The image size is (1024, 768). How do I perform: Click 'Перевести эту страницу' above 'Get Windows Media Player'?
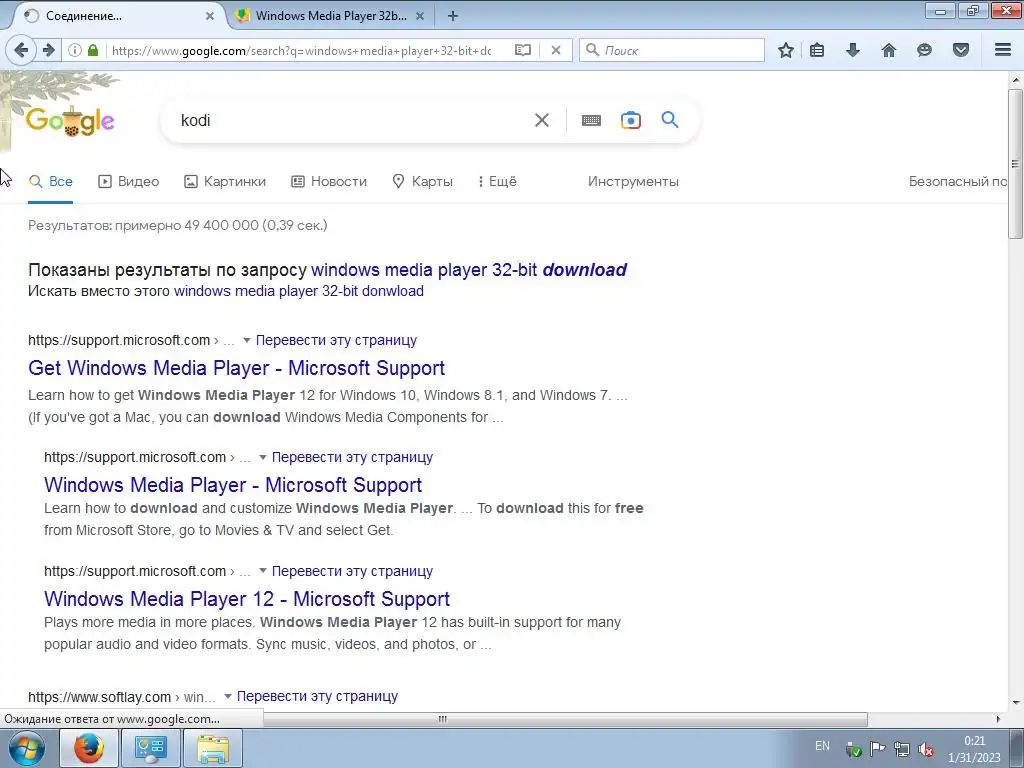pos(336,340)
